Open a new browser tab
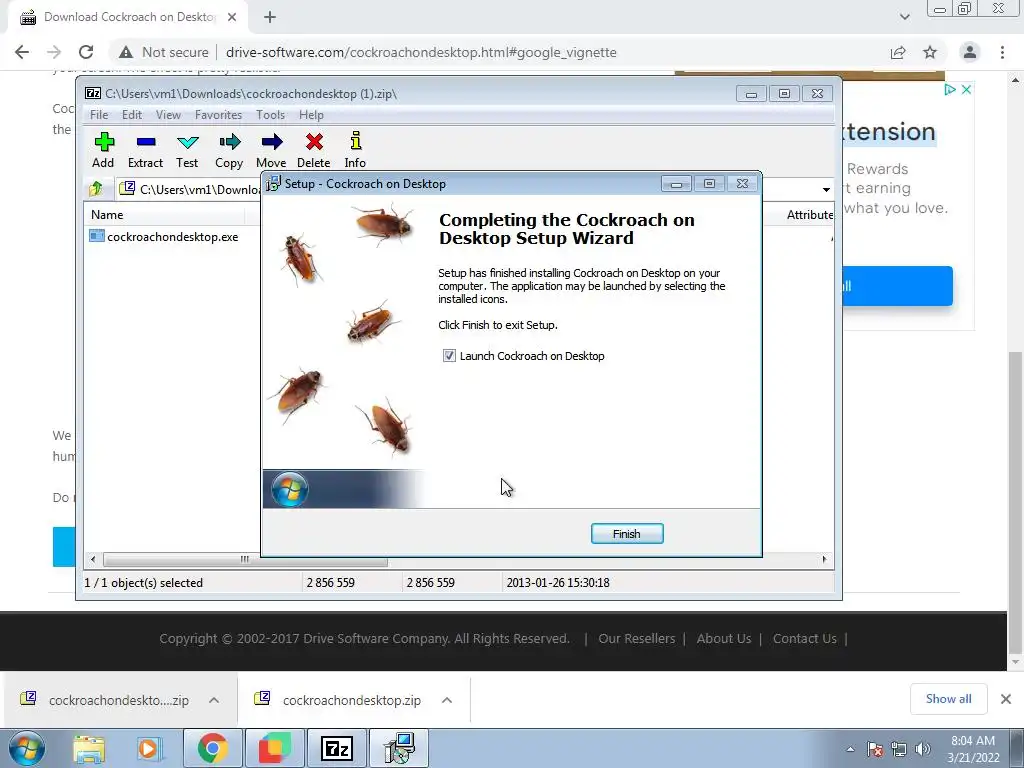Viewport: 1024px width, 768px height. pos(270,17)
